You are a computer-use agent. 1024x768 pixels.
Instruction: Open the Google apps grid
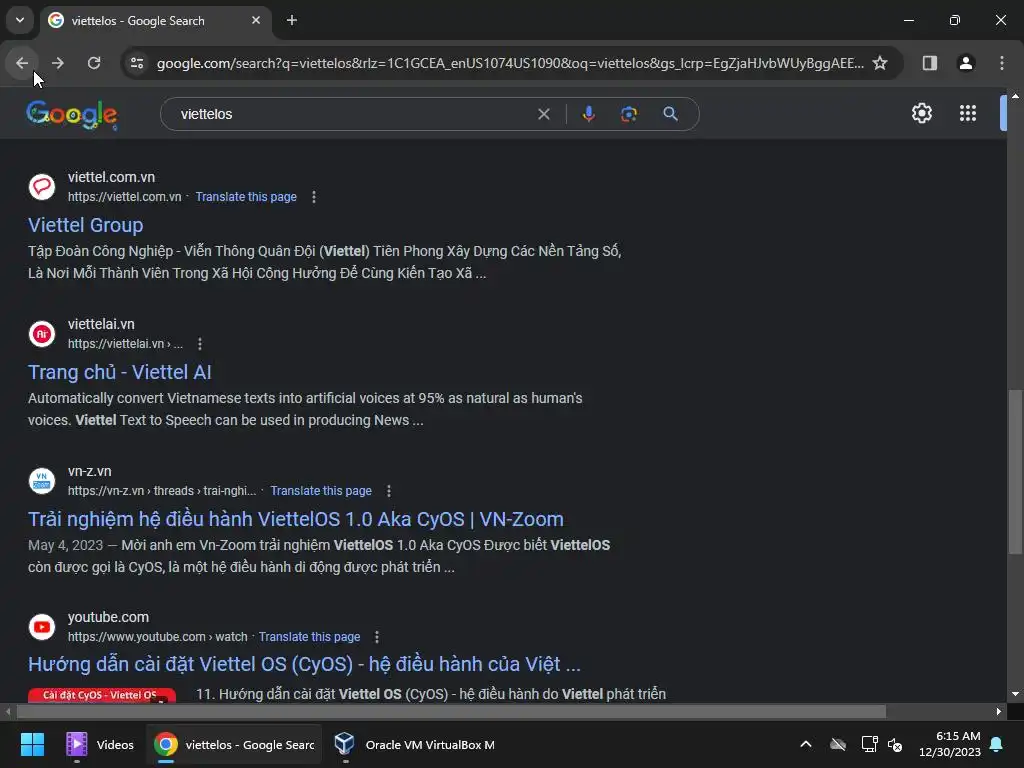pyautogui.click(x=968, y=114)
